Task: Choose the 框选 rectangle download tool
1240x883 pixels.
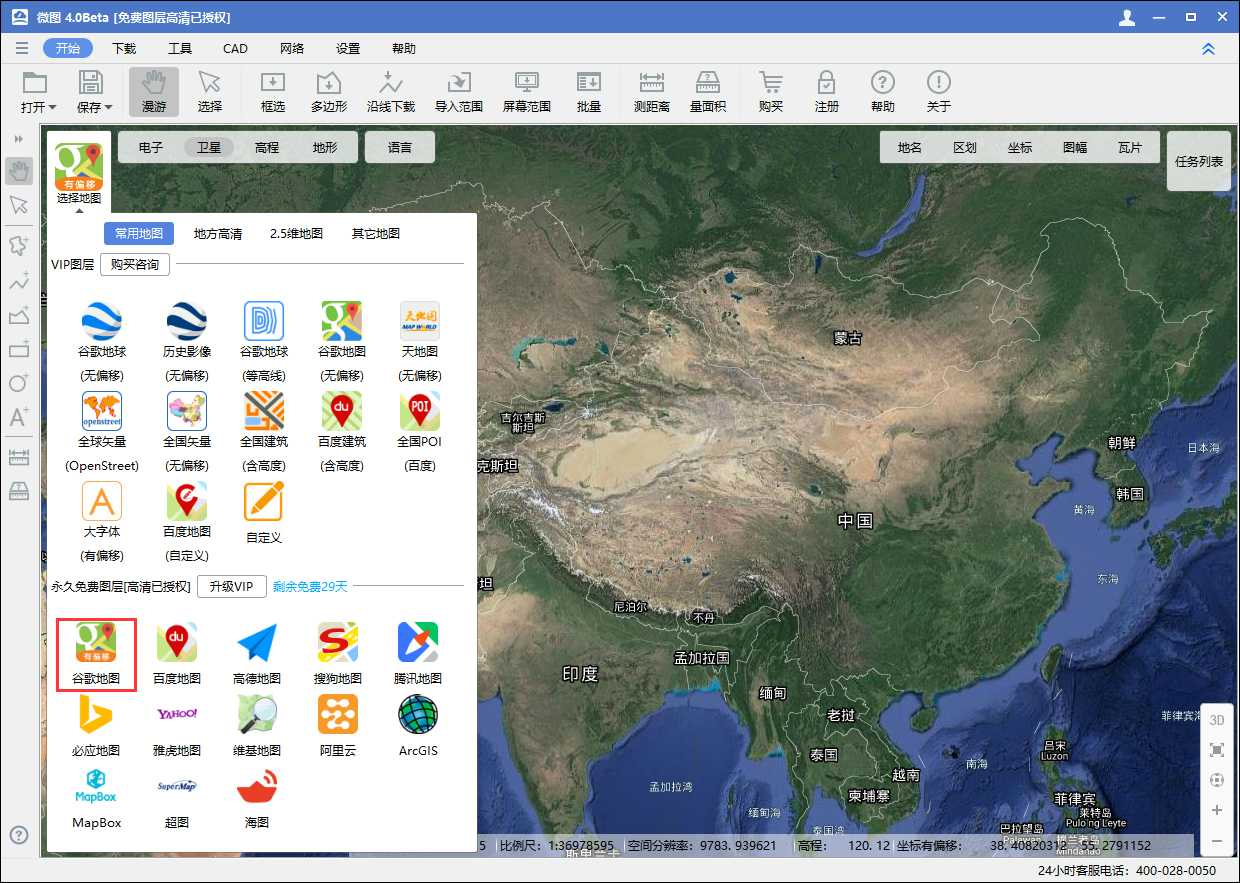Action: (273, 92)
